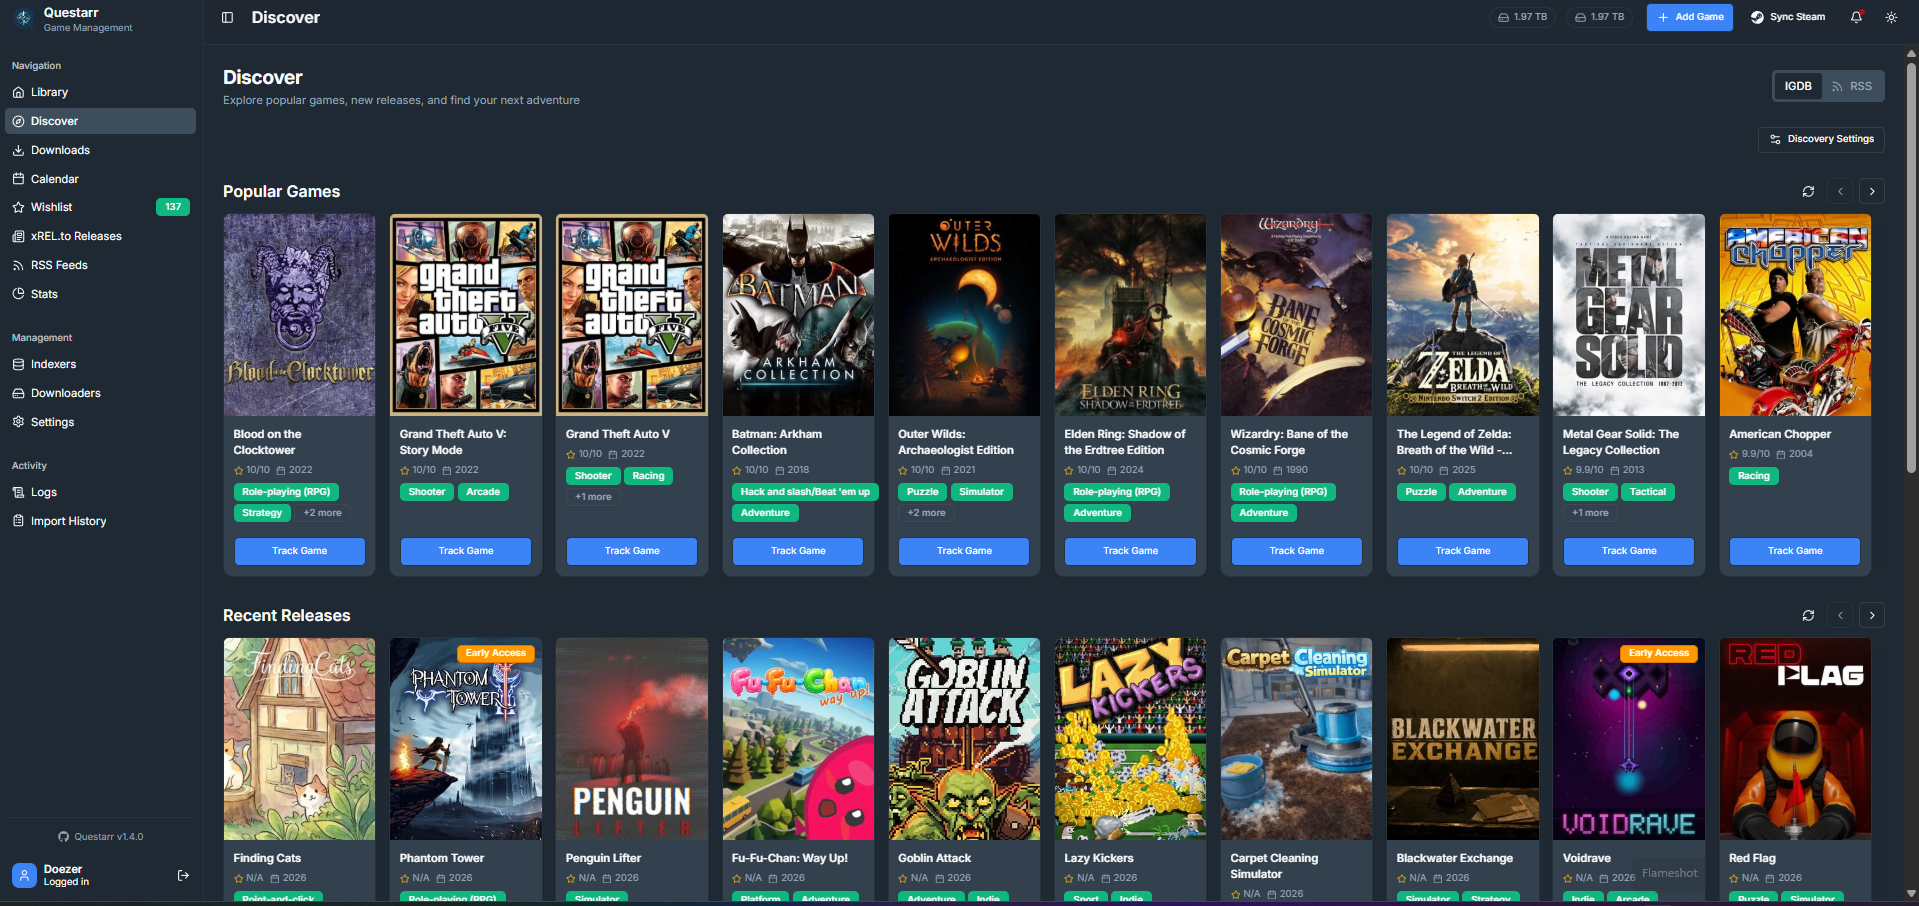Viewport: 1919px width, 906px height.
Task: Open xREL.to Releases page
Action: tap(100, 236)
